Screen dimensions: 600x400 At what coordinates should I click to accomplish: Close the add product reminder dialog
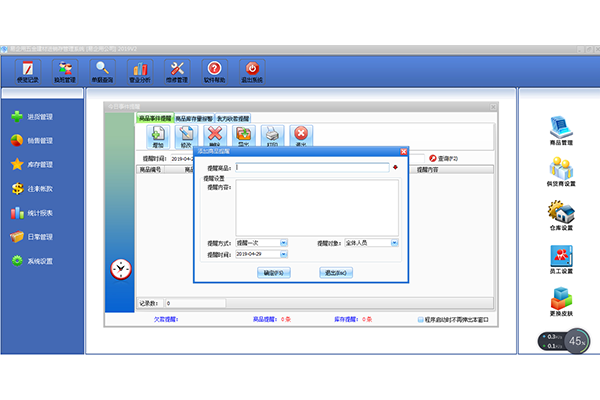click(x=403, y=152)
